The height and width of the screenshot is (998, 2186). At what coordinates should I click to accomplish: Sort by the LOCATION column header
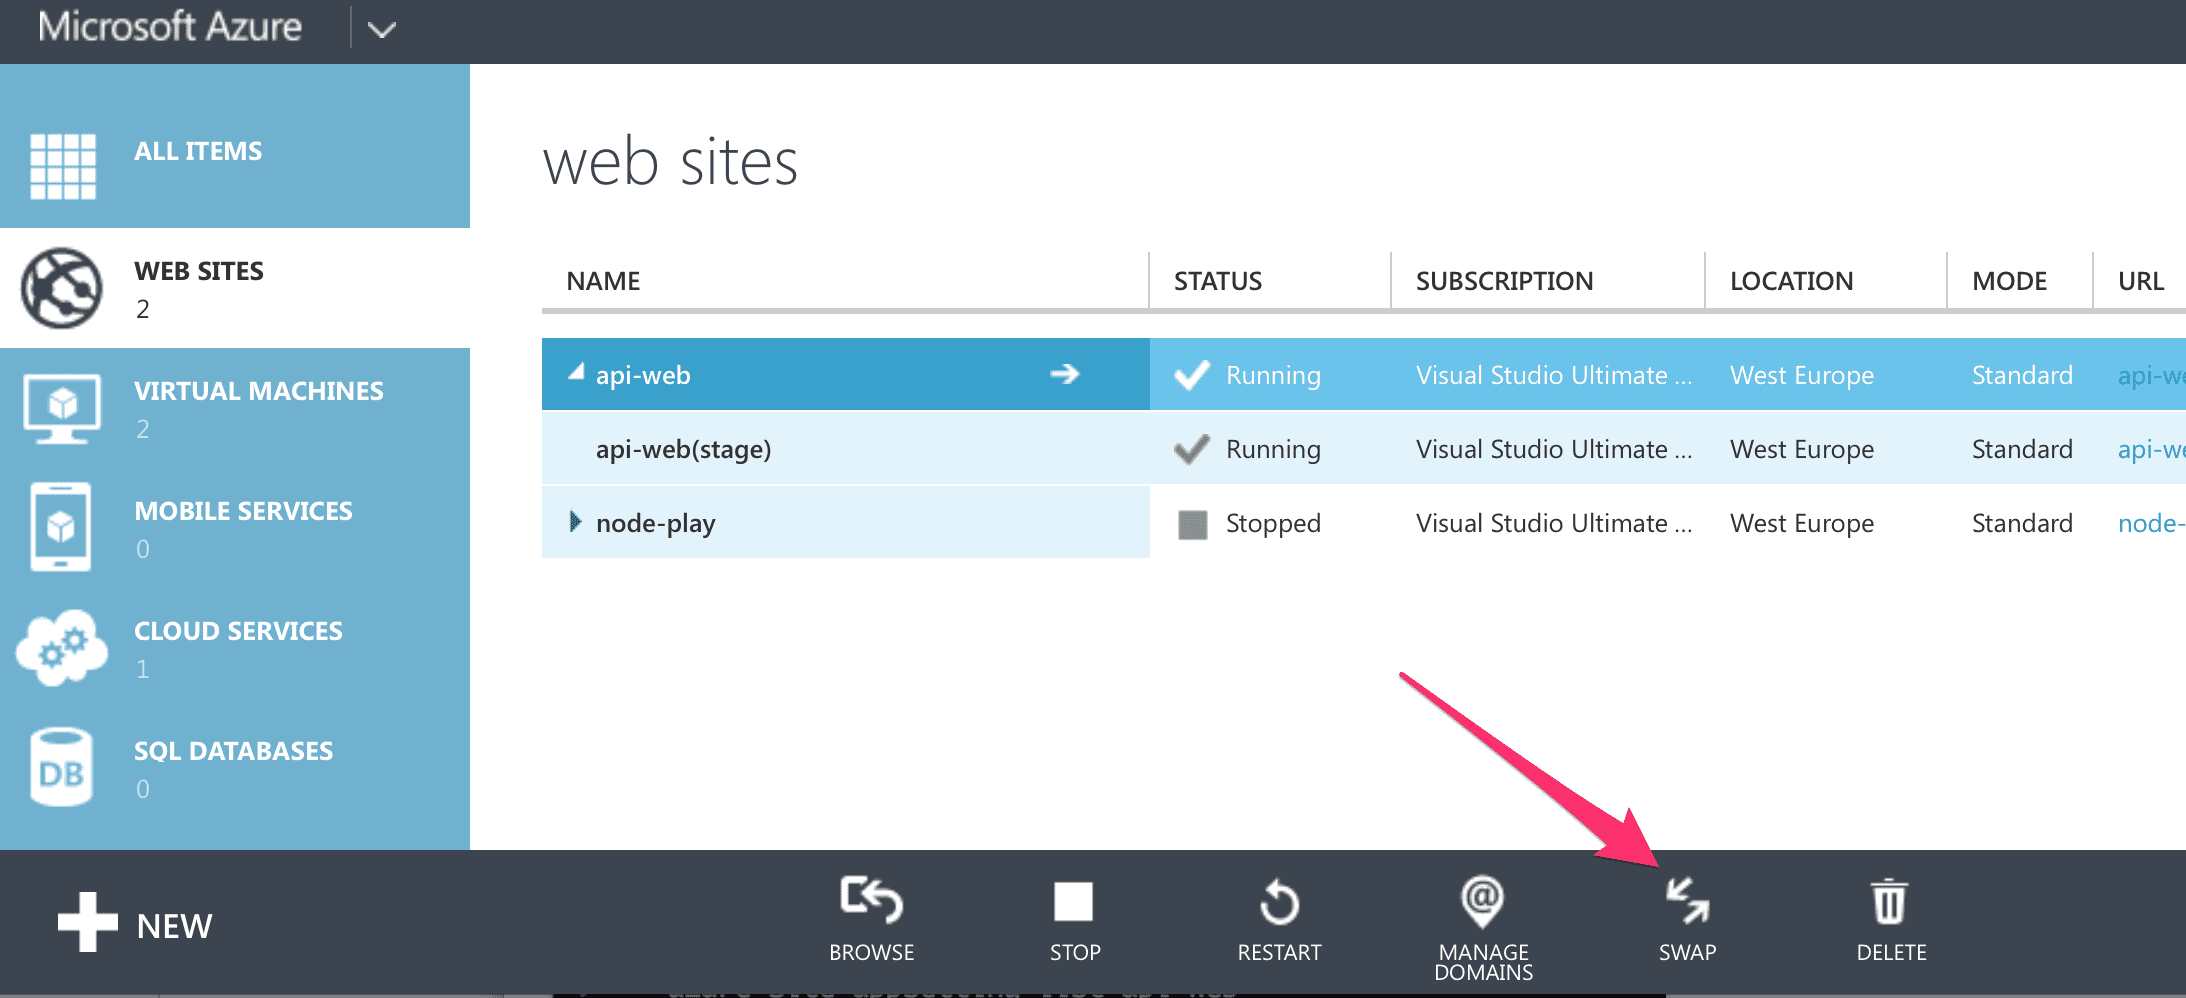pos(1791,281)
